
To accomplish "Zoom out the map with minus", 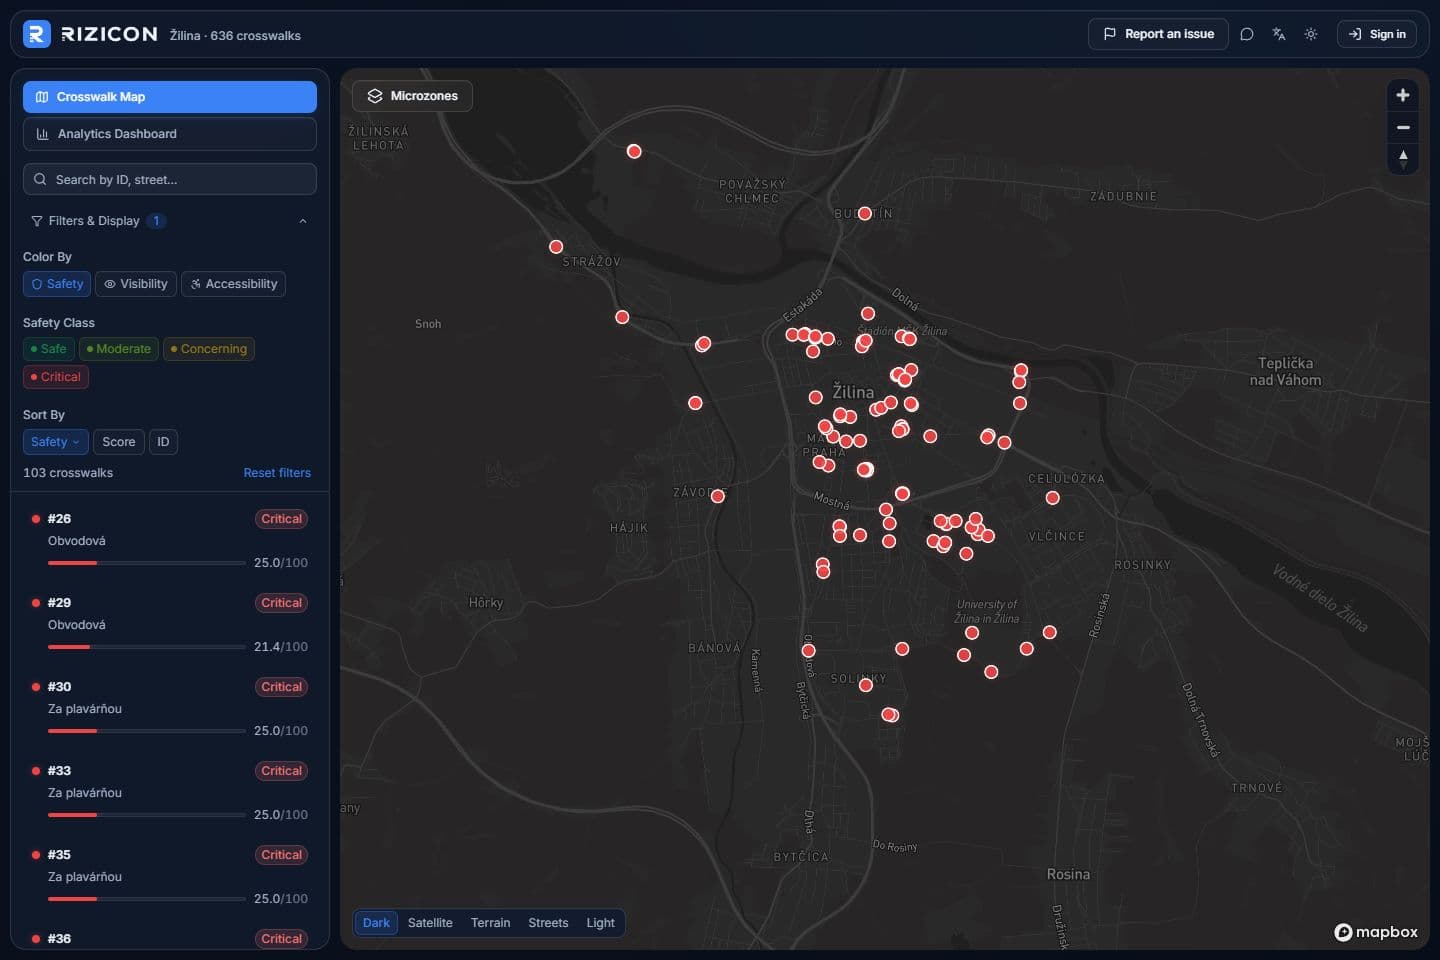I will tap(1403, 127).
